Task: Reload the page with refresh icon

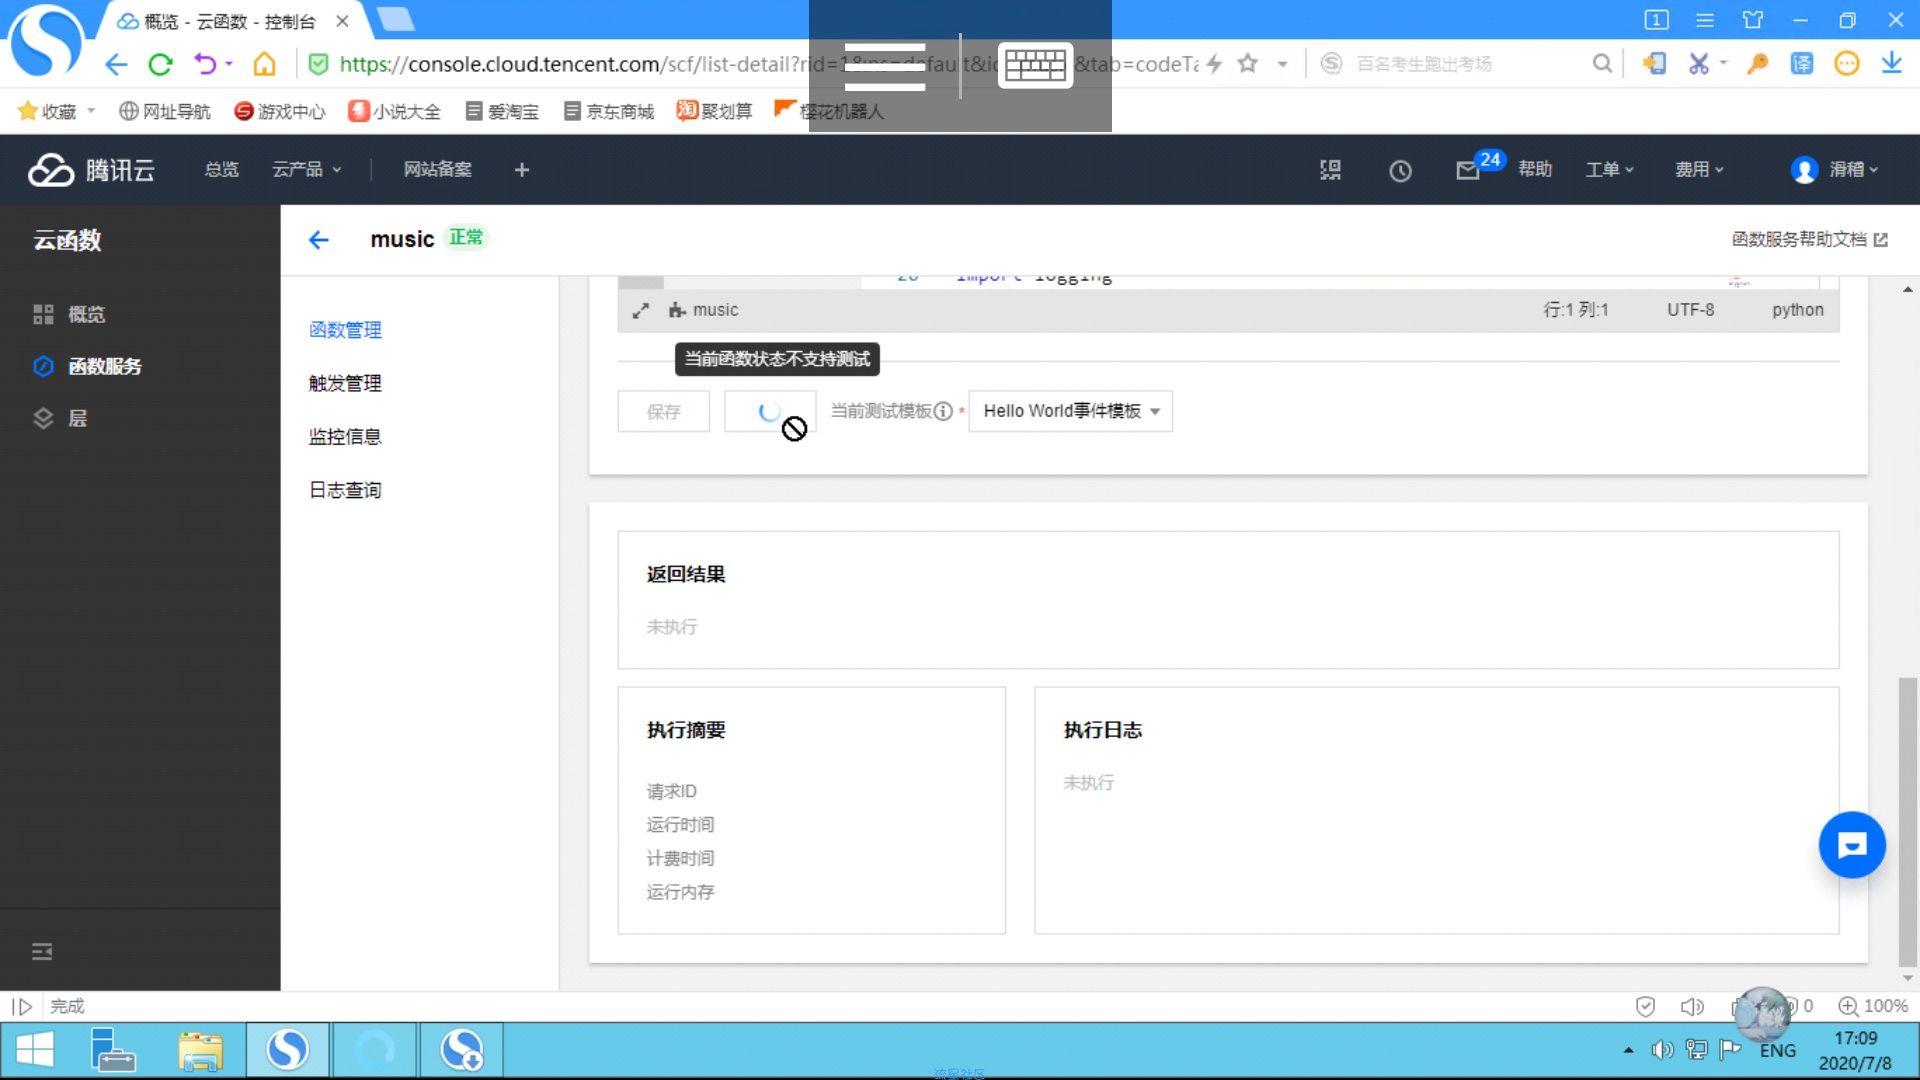Action: [x=160, y=65]
